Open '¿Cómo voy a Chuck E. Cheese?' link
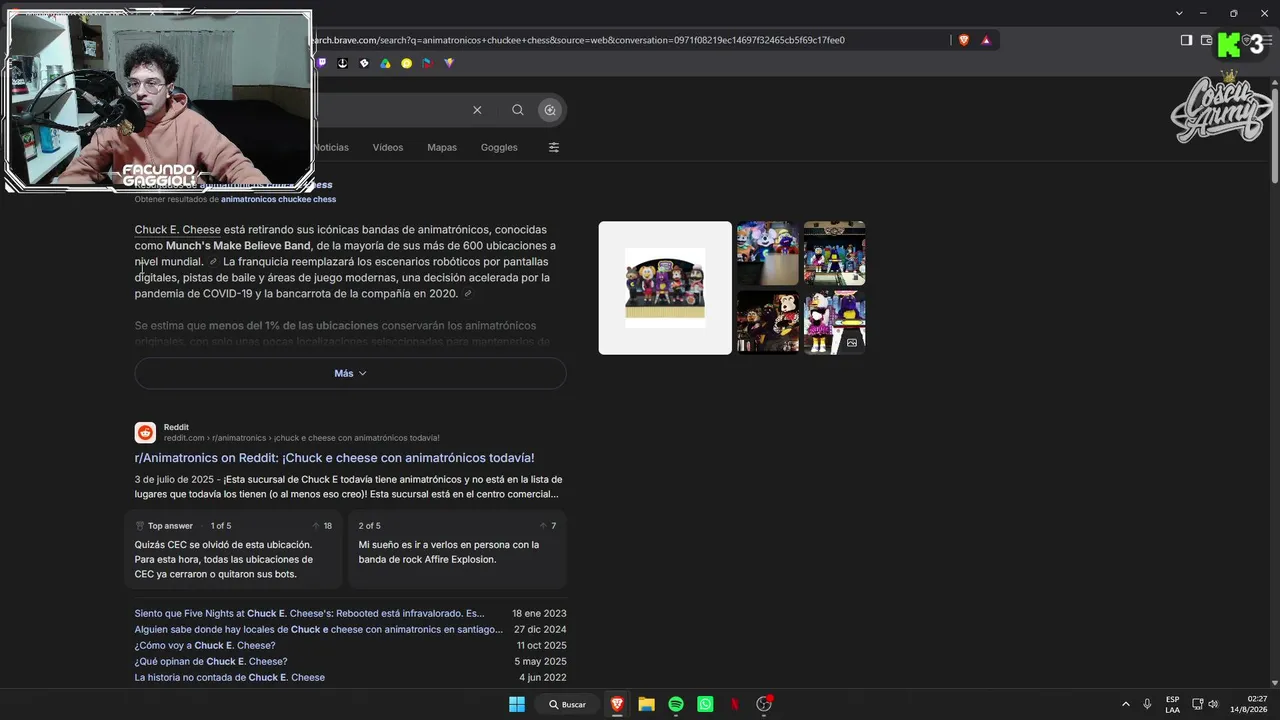 click(x=205, y=645)
